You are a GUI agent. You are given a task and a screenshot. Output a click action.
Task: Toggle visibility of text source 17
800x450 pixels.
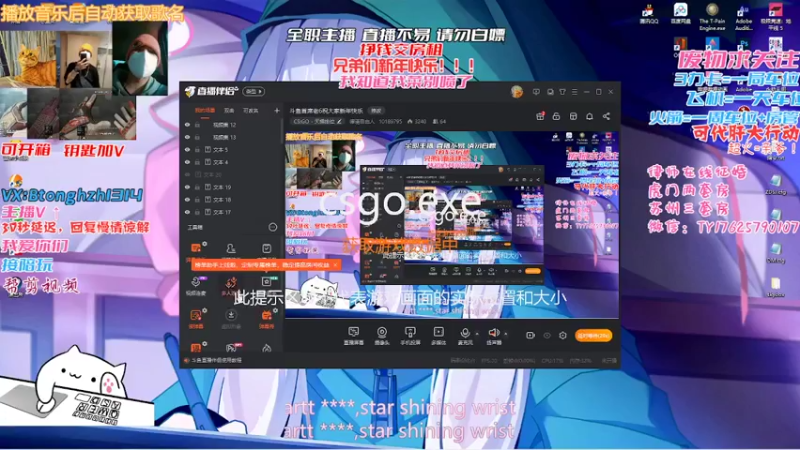(x=187, y=212)
